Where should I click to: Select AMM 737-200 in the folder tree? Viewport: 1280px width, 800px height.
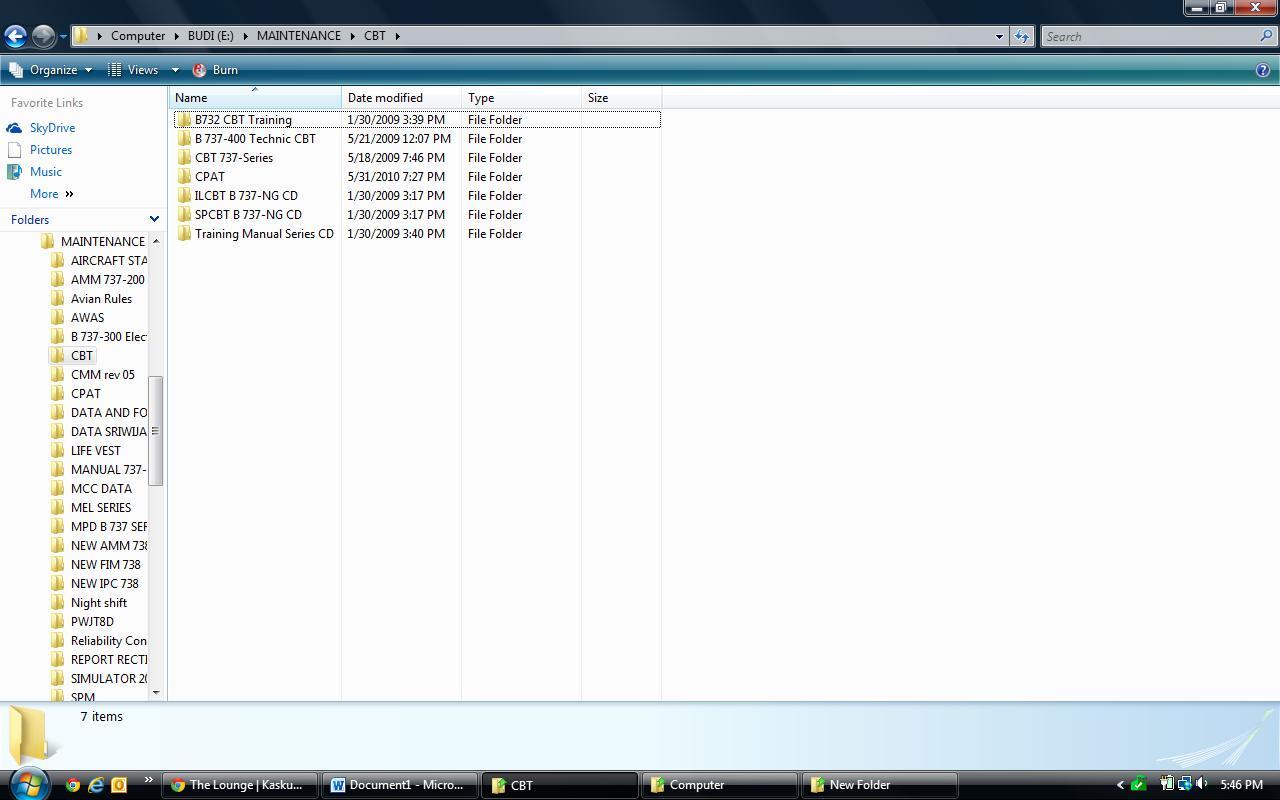[x=107, y=280]
